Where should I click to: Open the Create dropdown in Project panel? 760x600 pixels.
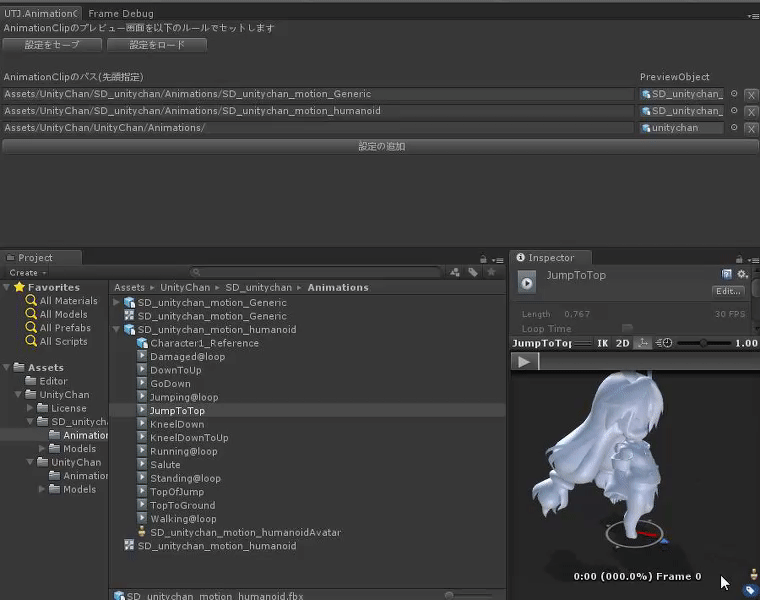coord(28,273)
